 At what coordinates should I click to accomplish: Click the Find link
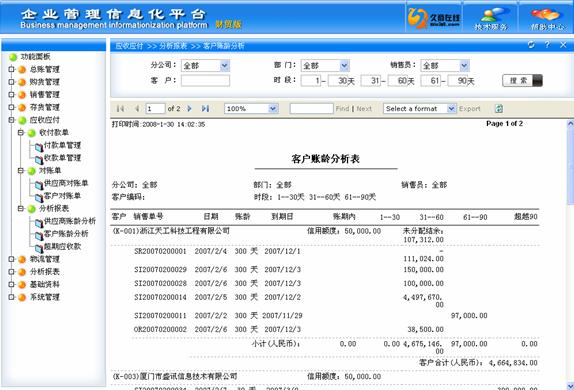[x=342, y=109]
